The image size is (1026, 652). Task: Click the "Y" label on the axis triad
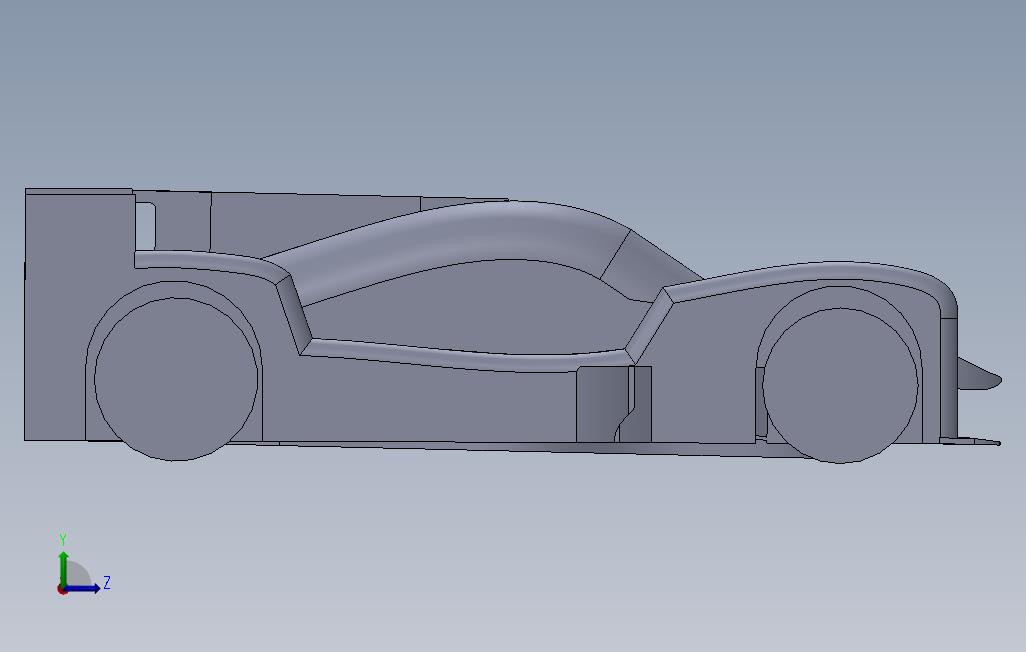click(63, 539)
